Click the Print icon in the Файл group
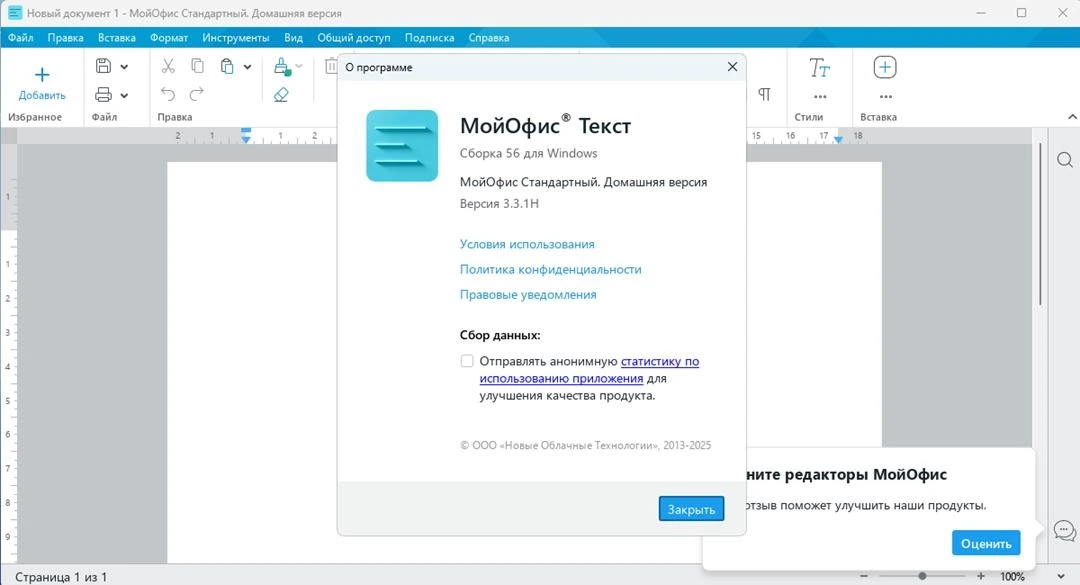This screenshot has height=585, width=1080. (x=103, y=94)
